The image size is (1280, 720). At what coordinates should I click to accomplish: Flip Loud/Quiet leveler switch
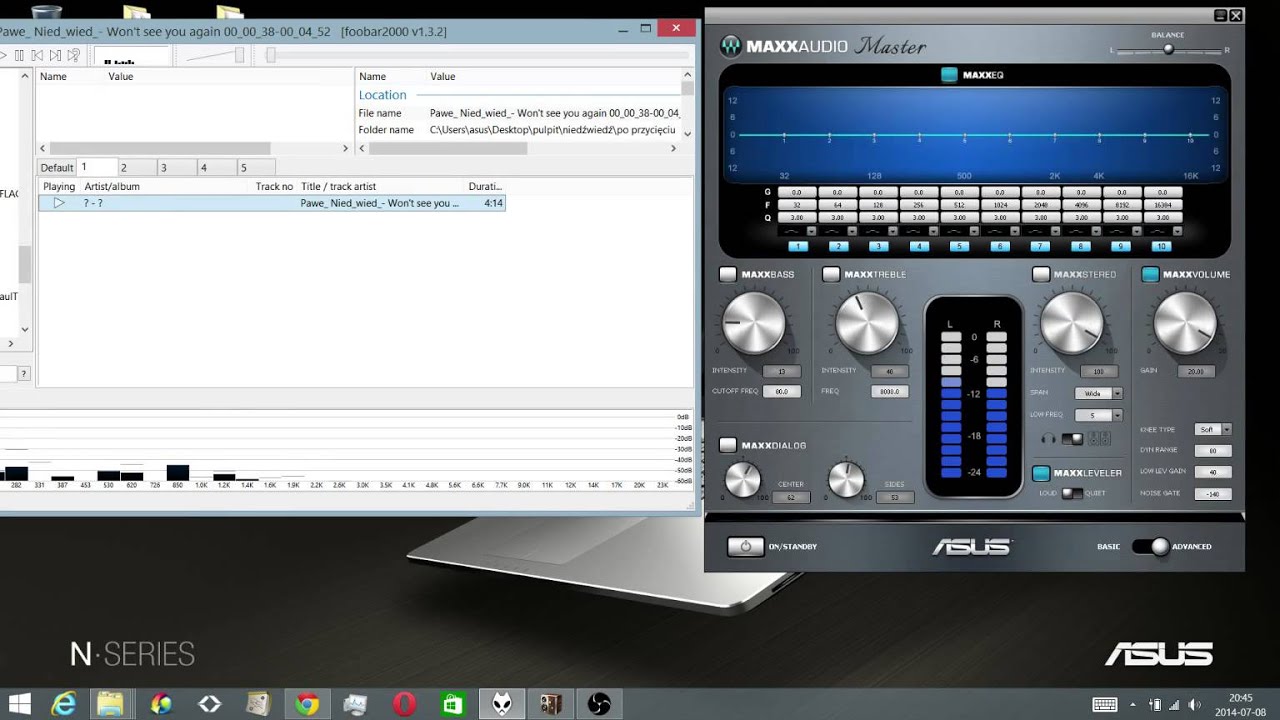tap(1072, 493)
